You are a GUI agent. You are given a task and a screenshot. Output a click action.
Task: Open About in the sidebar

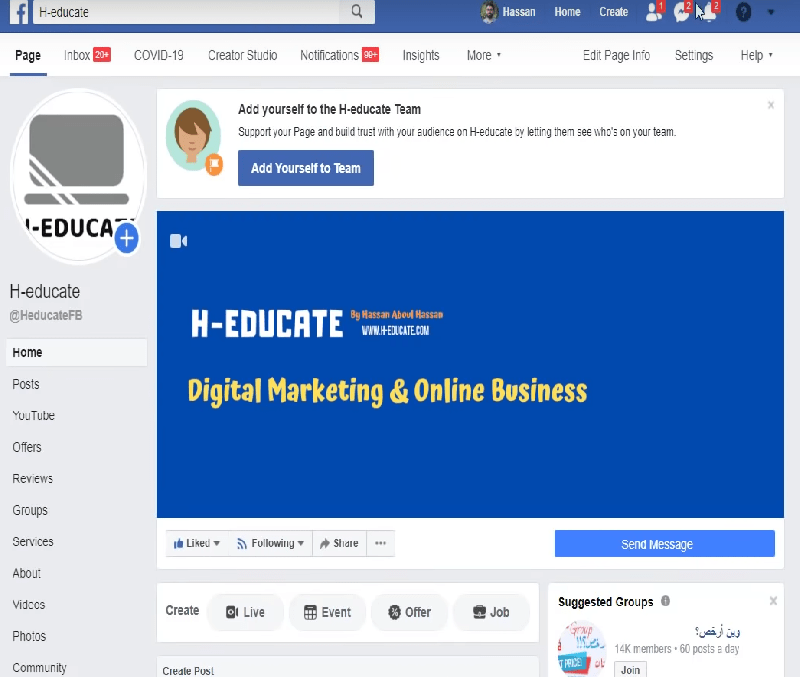point(27,573)
